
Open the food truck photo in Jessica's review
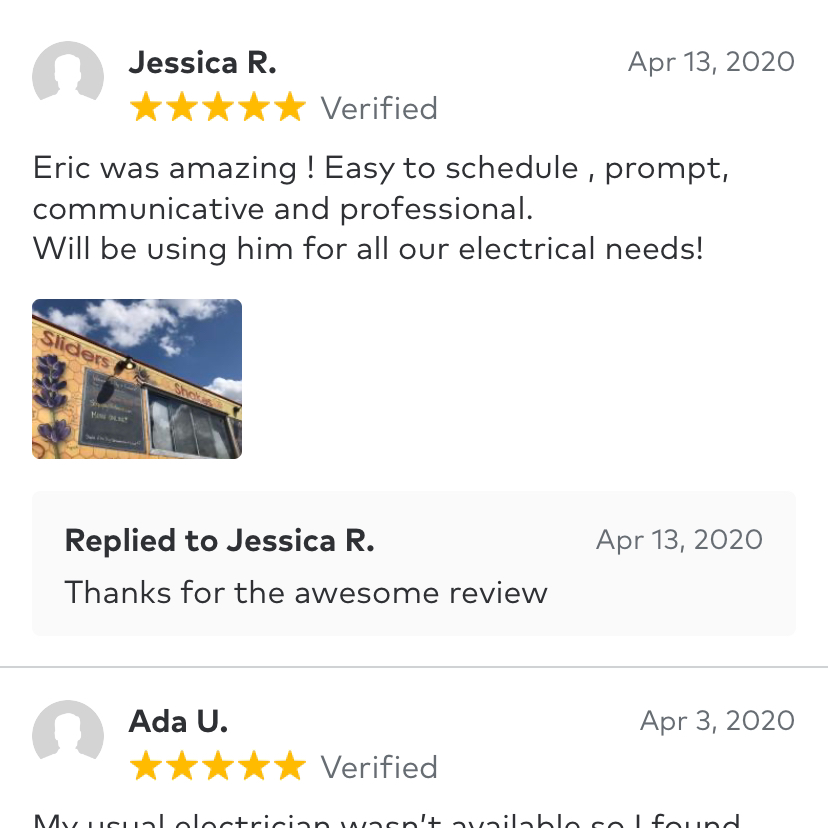(x=137, y=379)
